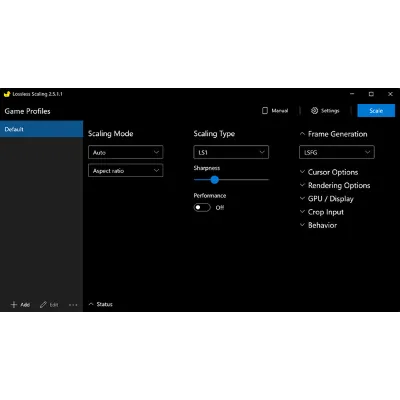Open the Scaling Mode Auto dropdown
The width and height of the screenshot is (400, 400).
pos(126,152)
